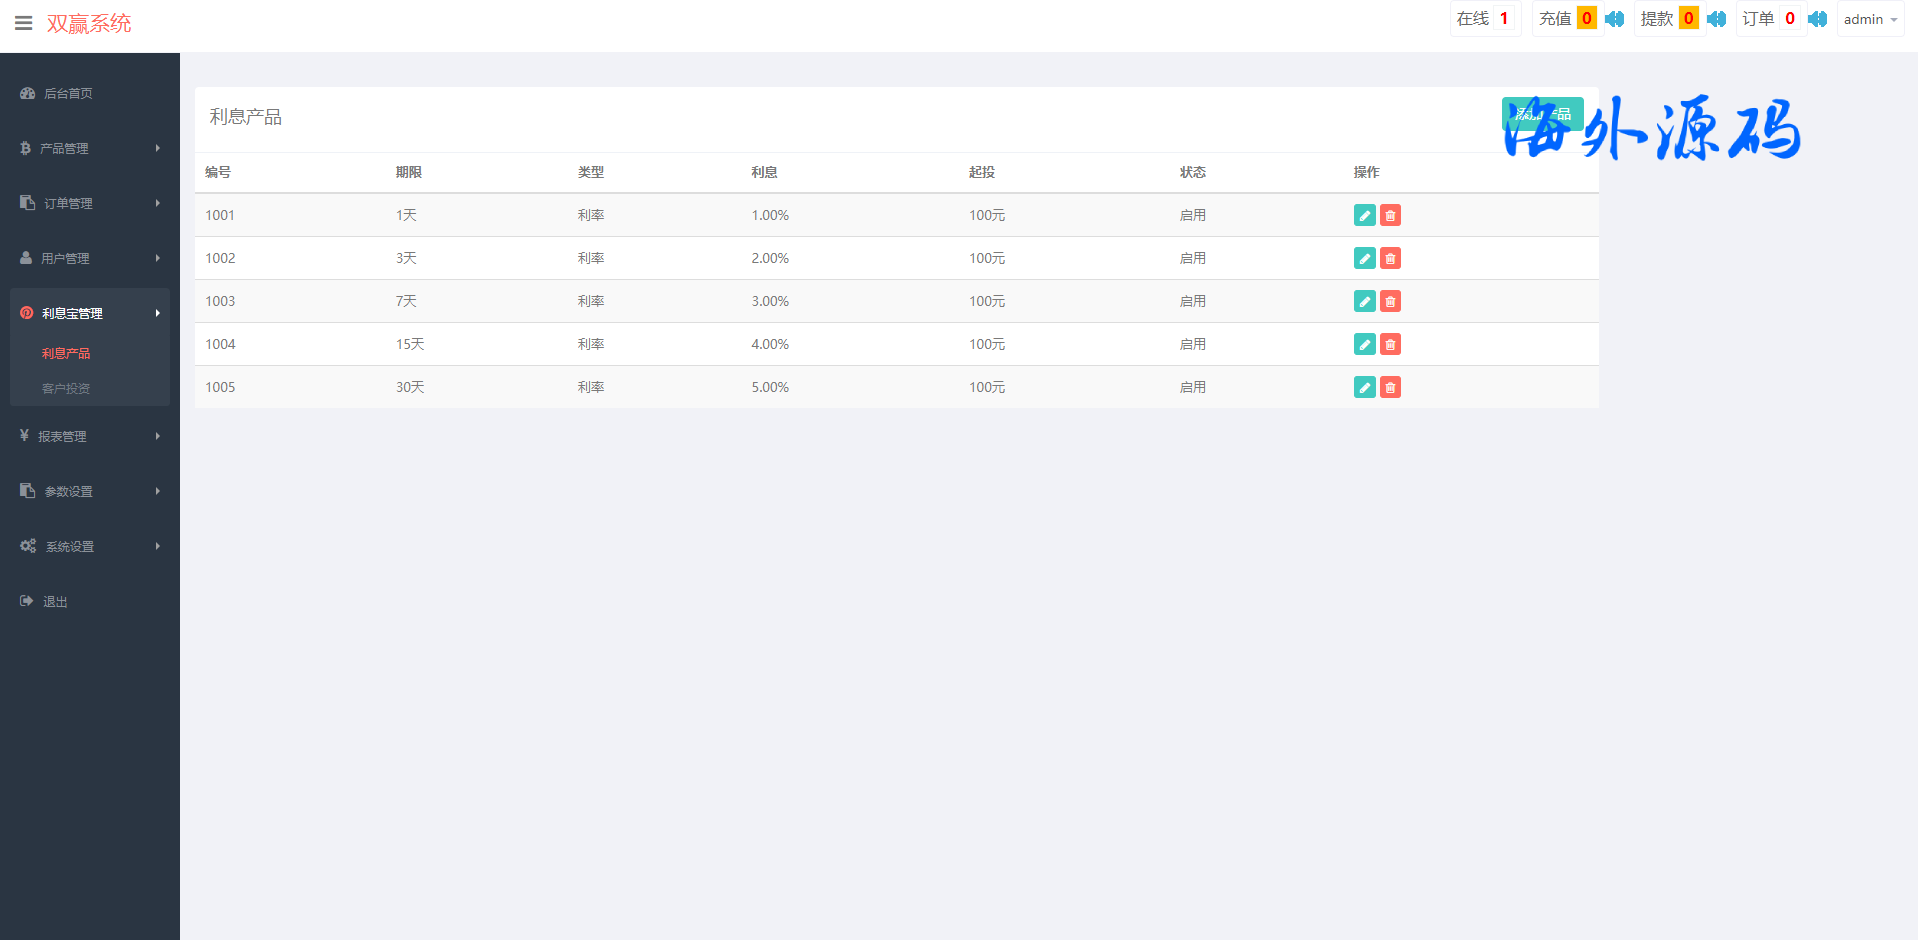Edit product 1001 with pencil icon
The width and height of the screenshot is (1918, 940).
point(1364,215)
